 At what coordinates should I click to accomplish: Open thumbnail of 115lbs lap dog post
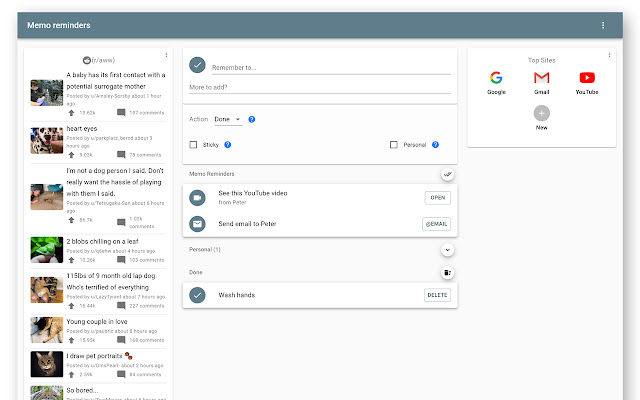(x=47, y=290)
